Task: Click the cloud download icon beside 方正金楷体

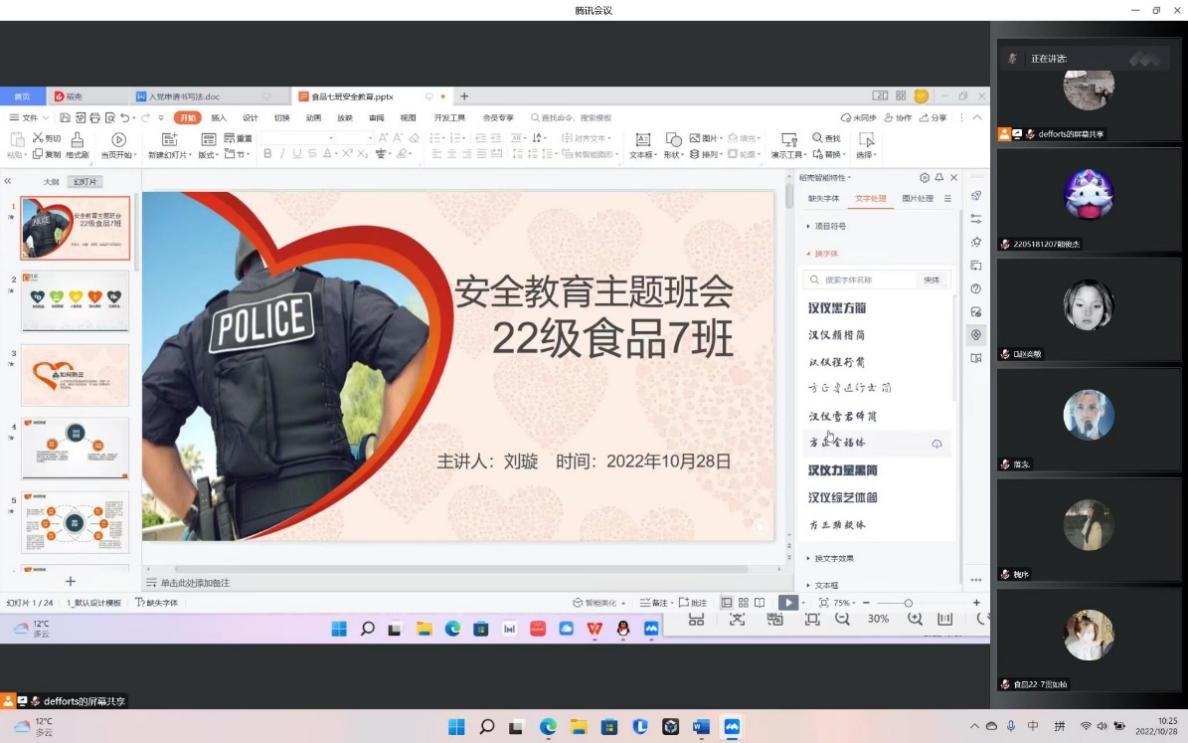Action: coord(936,443)
